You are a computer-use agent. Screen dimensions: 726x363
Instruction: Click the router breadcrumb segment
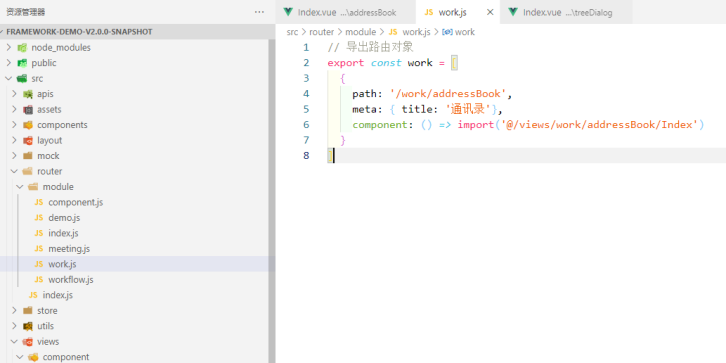click(x=321, y=32)
